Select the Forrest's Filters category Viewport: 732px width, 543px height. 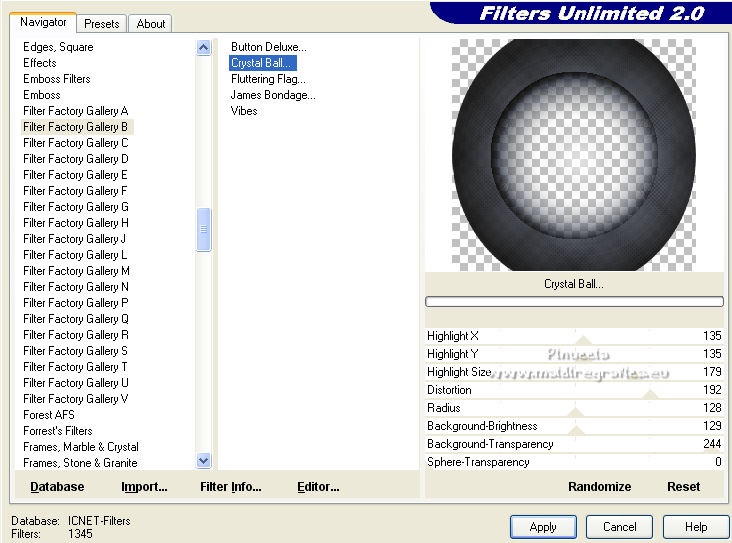coord(58,431)
